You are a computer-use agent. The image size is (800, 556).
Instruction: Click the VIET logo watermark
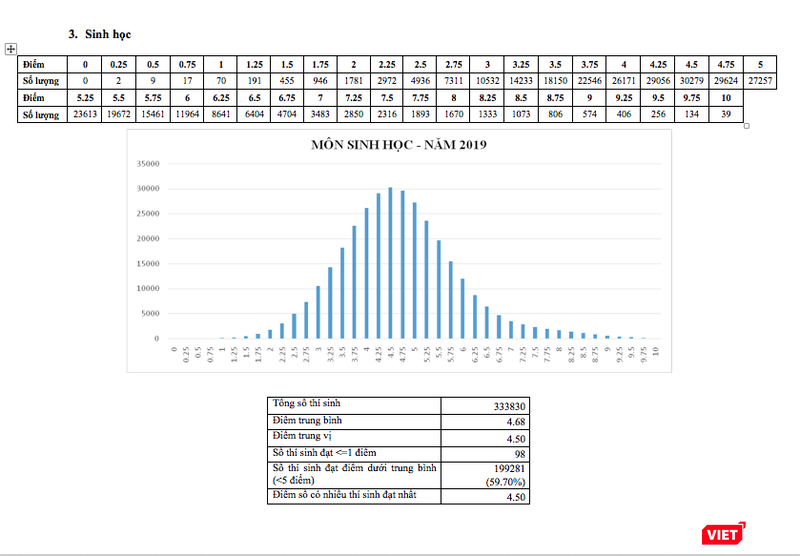725,533
